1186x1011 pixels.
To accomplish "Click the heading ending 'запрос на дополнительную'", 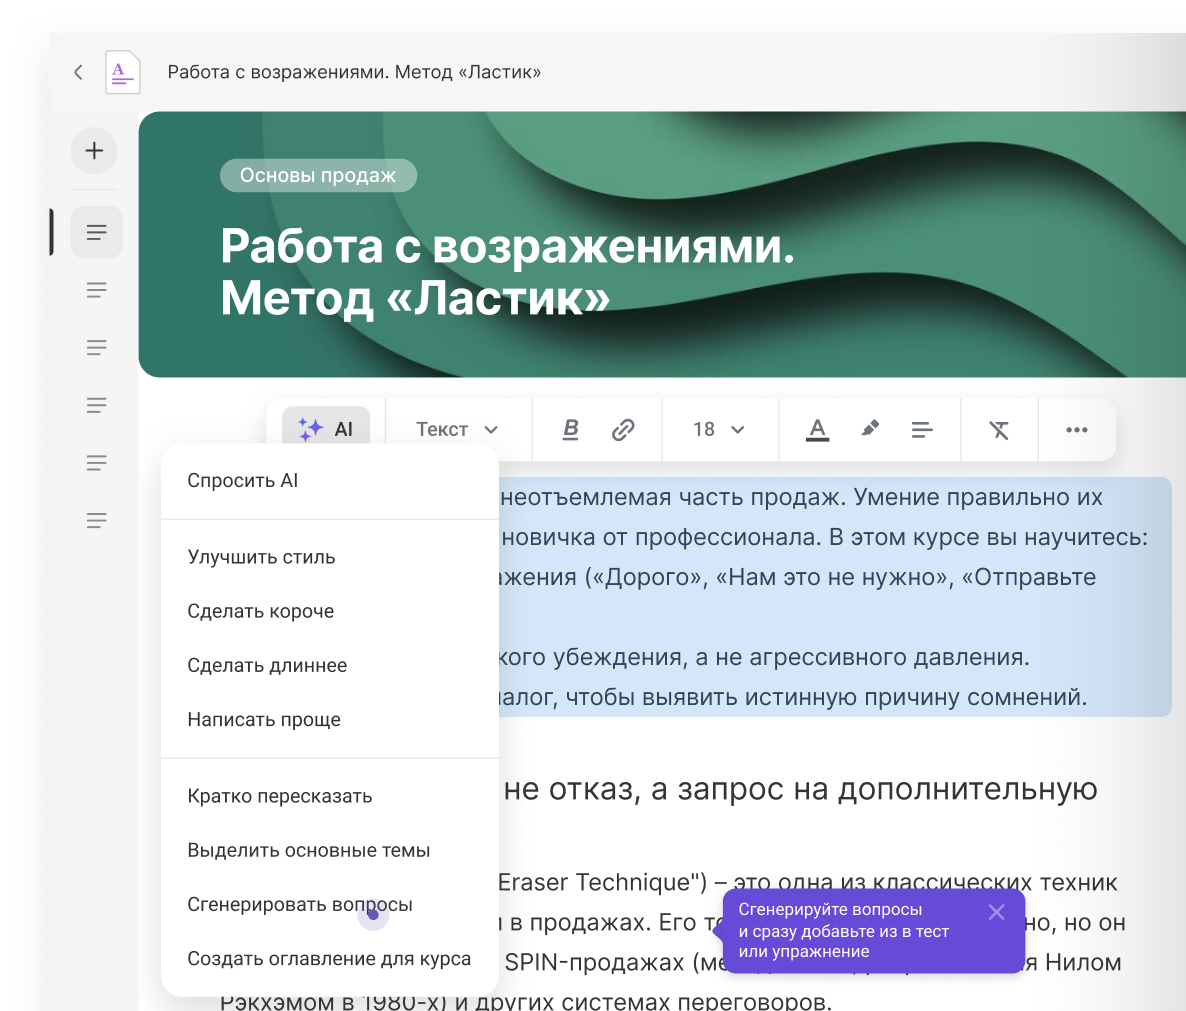I will click(800, 789).
